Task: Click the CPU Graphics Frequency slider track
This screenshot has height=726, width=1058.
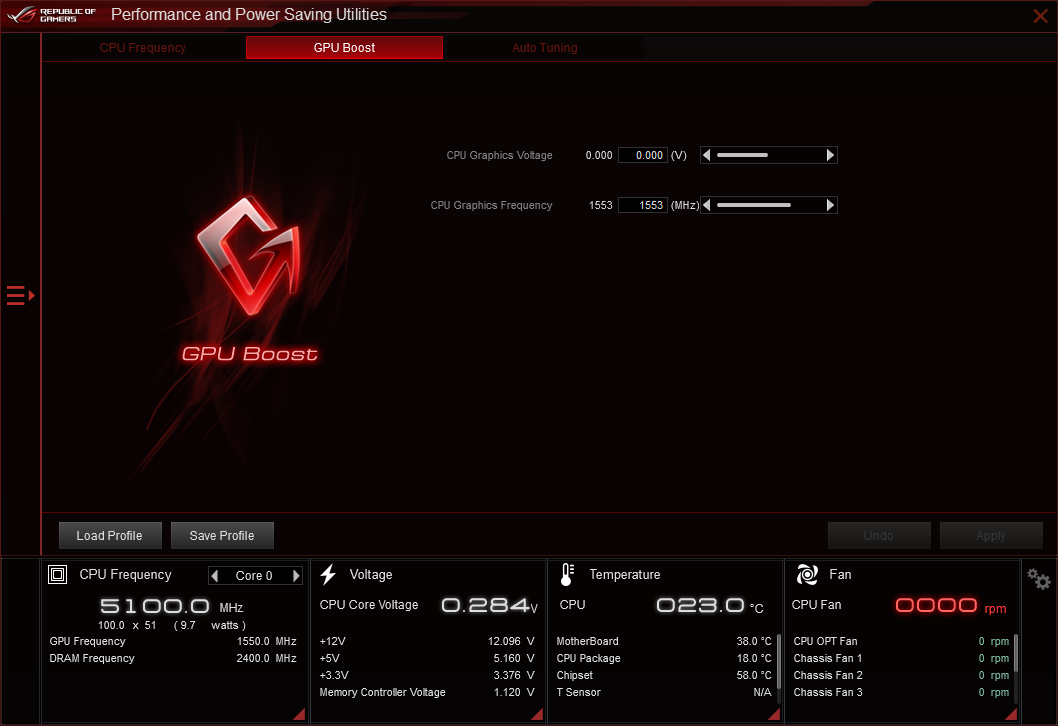Action: 769,205
